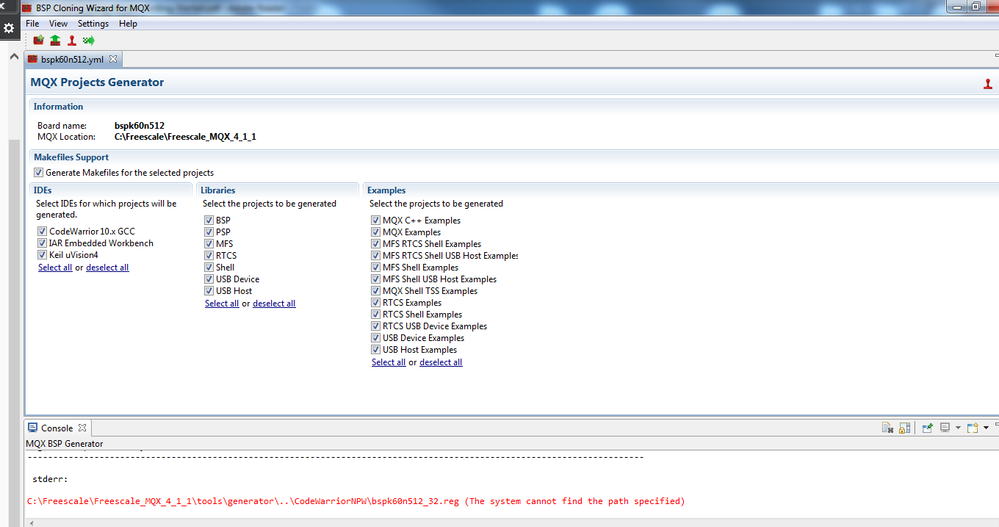Image resolution: width=999 pixels, height=527 pixels.
Task: Toggle MQX C++ Examples checkbox
Action: point(376,220)
